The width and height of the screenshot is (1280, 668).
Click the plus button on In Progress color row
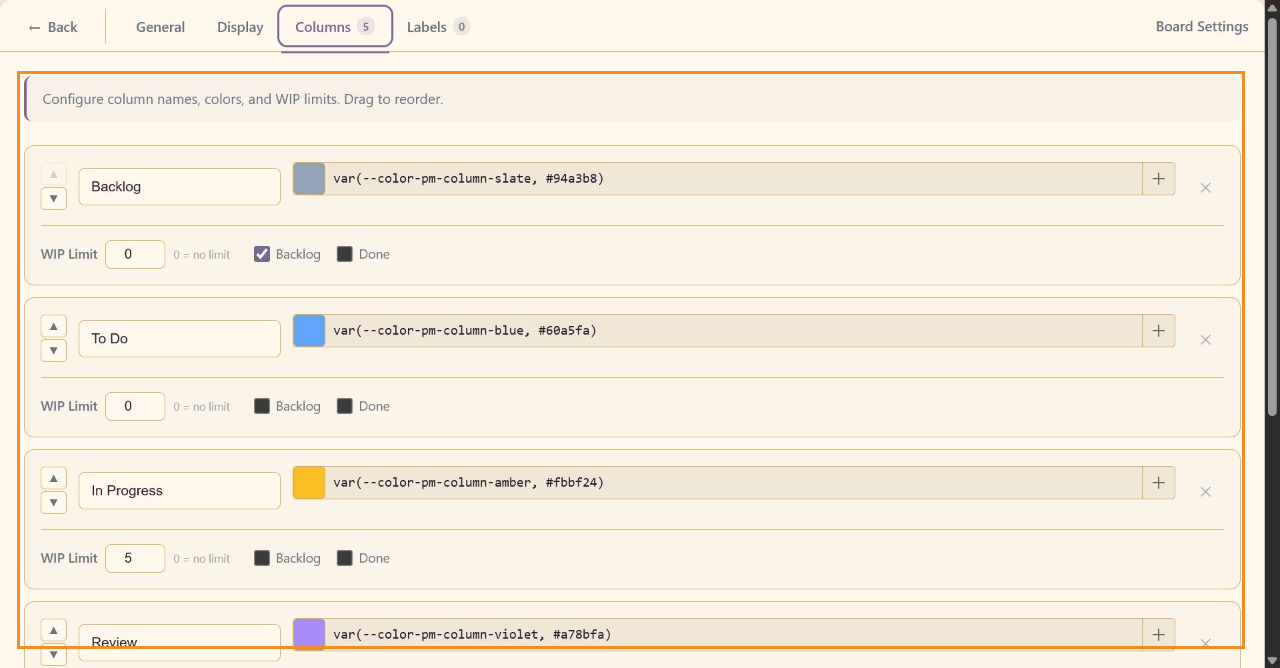(x=1159, y=483)
